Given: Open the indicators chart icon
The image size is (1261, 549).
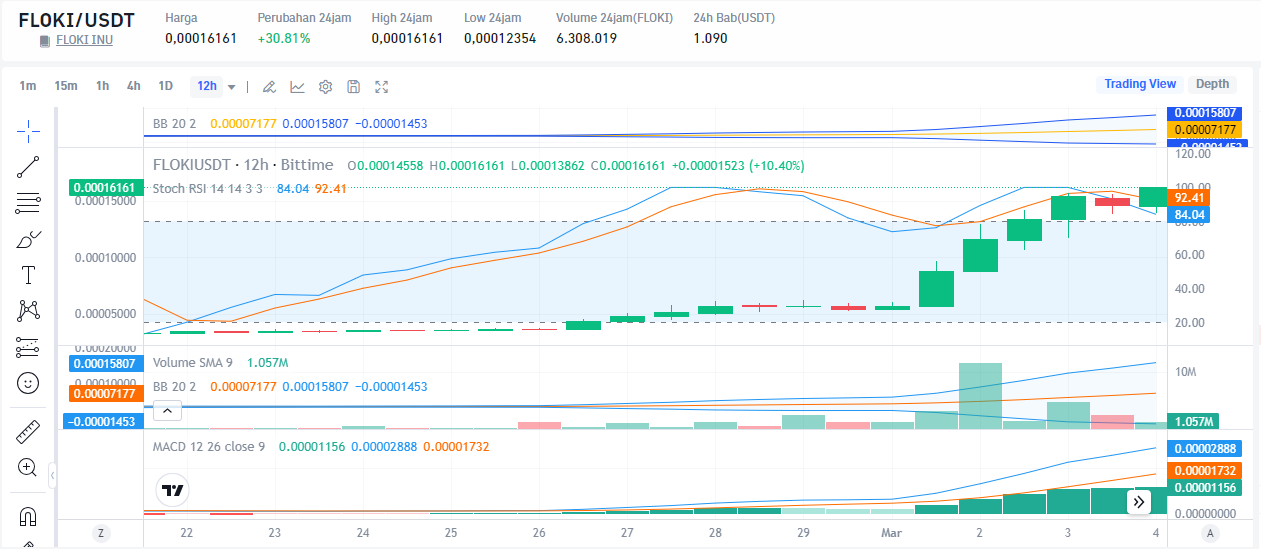Looking at the screenshot, I should tap(297, 87).
